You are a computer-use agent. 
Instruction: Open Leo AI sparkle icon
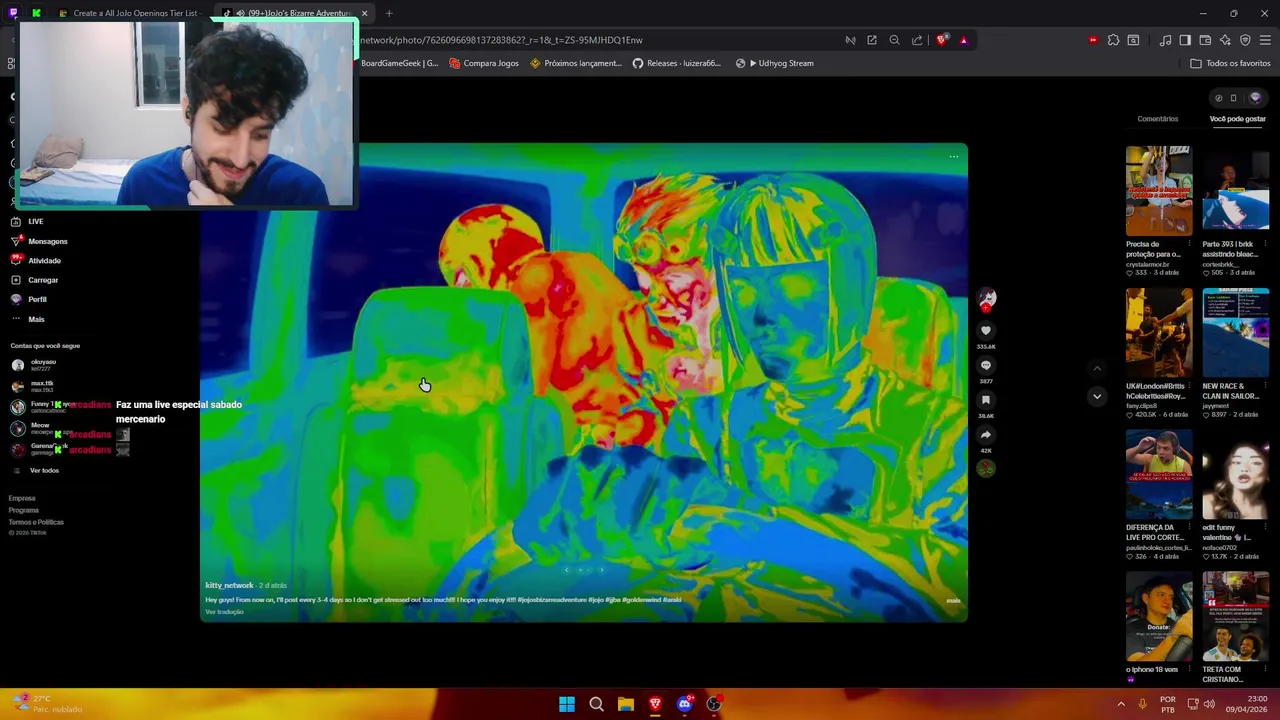pyautogui.click(x=1225, y=40)
